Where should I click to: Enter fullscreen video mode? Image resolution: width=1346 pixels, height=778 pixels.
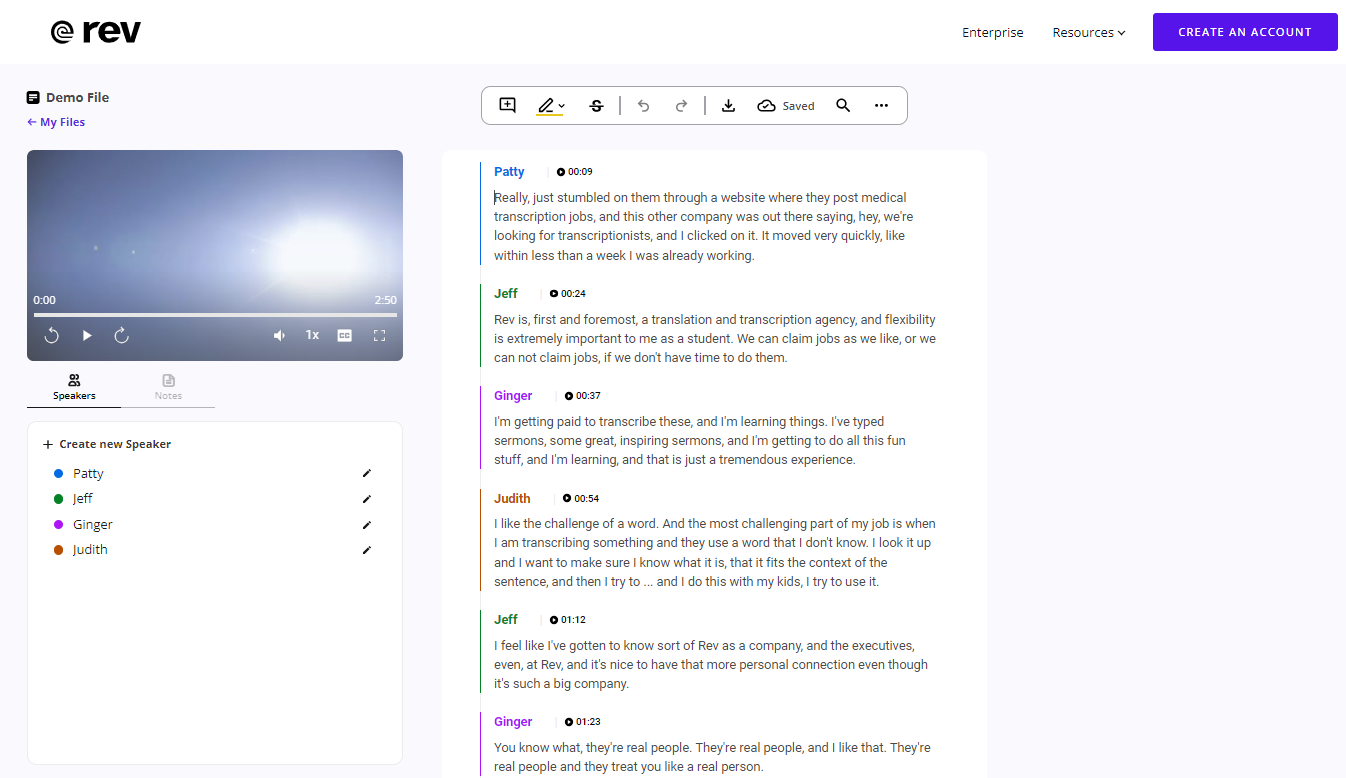[379, 335]
